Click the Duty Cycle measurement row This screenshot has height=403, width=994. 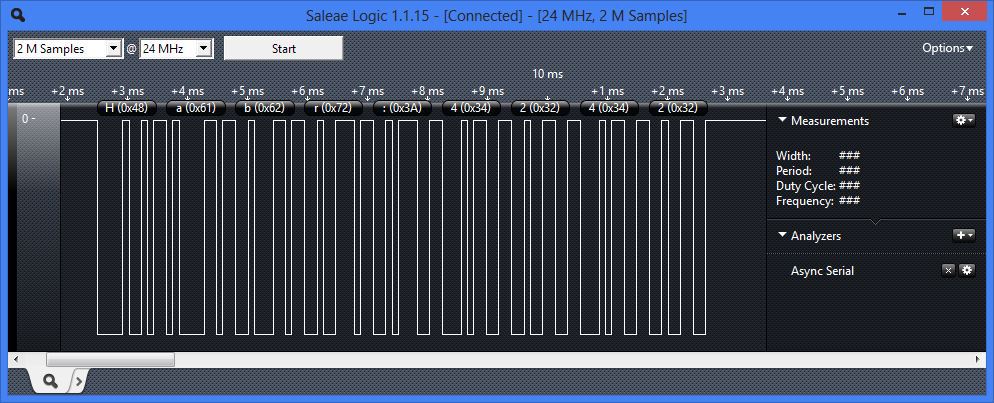818,186
